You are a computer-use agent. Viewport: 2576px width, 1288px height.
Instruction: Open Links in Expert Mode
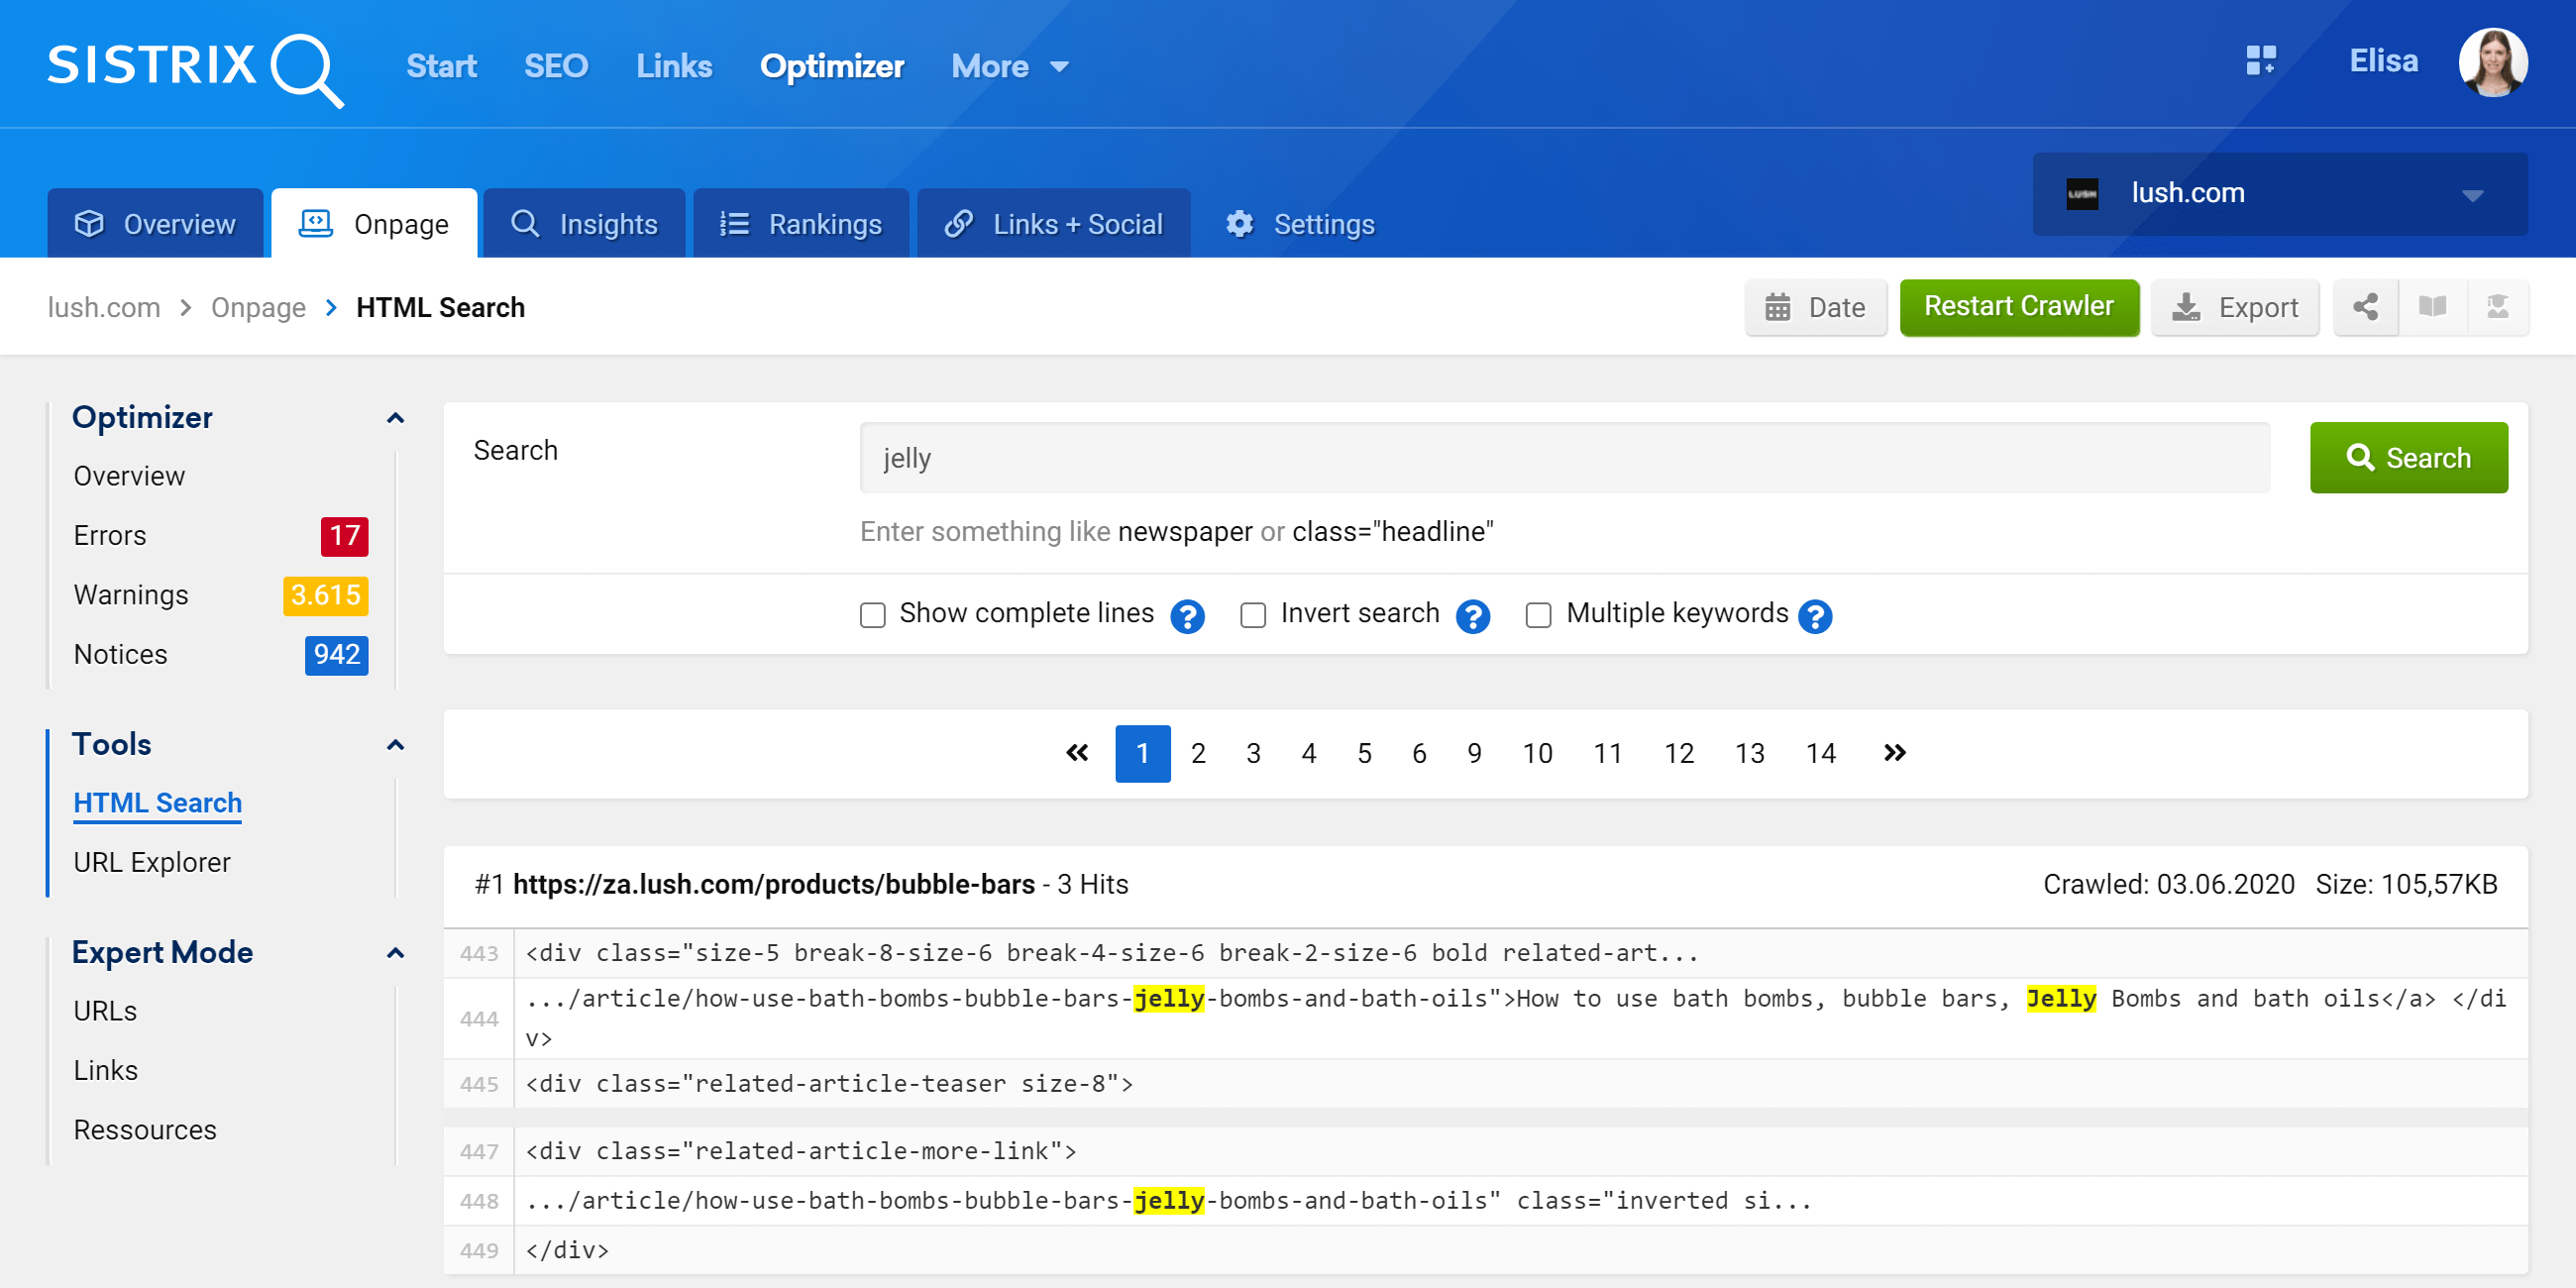coord(105,1071)
